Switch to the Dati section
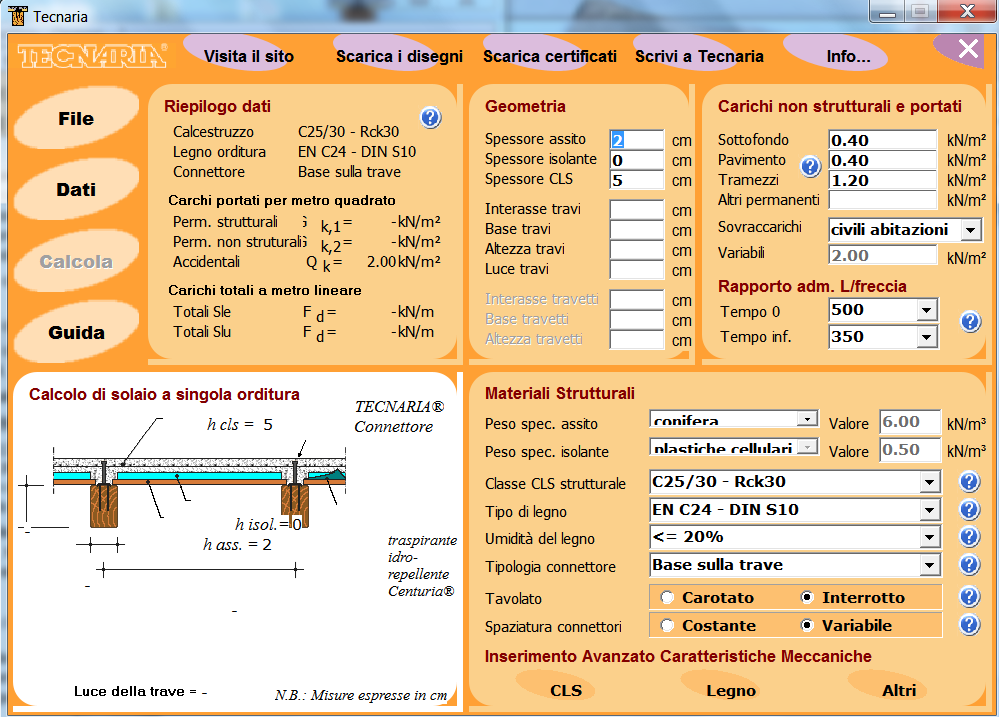 pyautogui.click(x=76, y=189)
